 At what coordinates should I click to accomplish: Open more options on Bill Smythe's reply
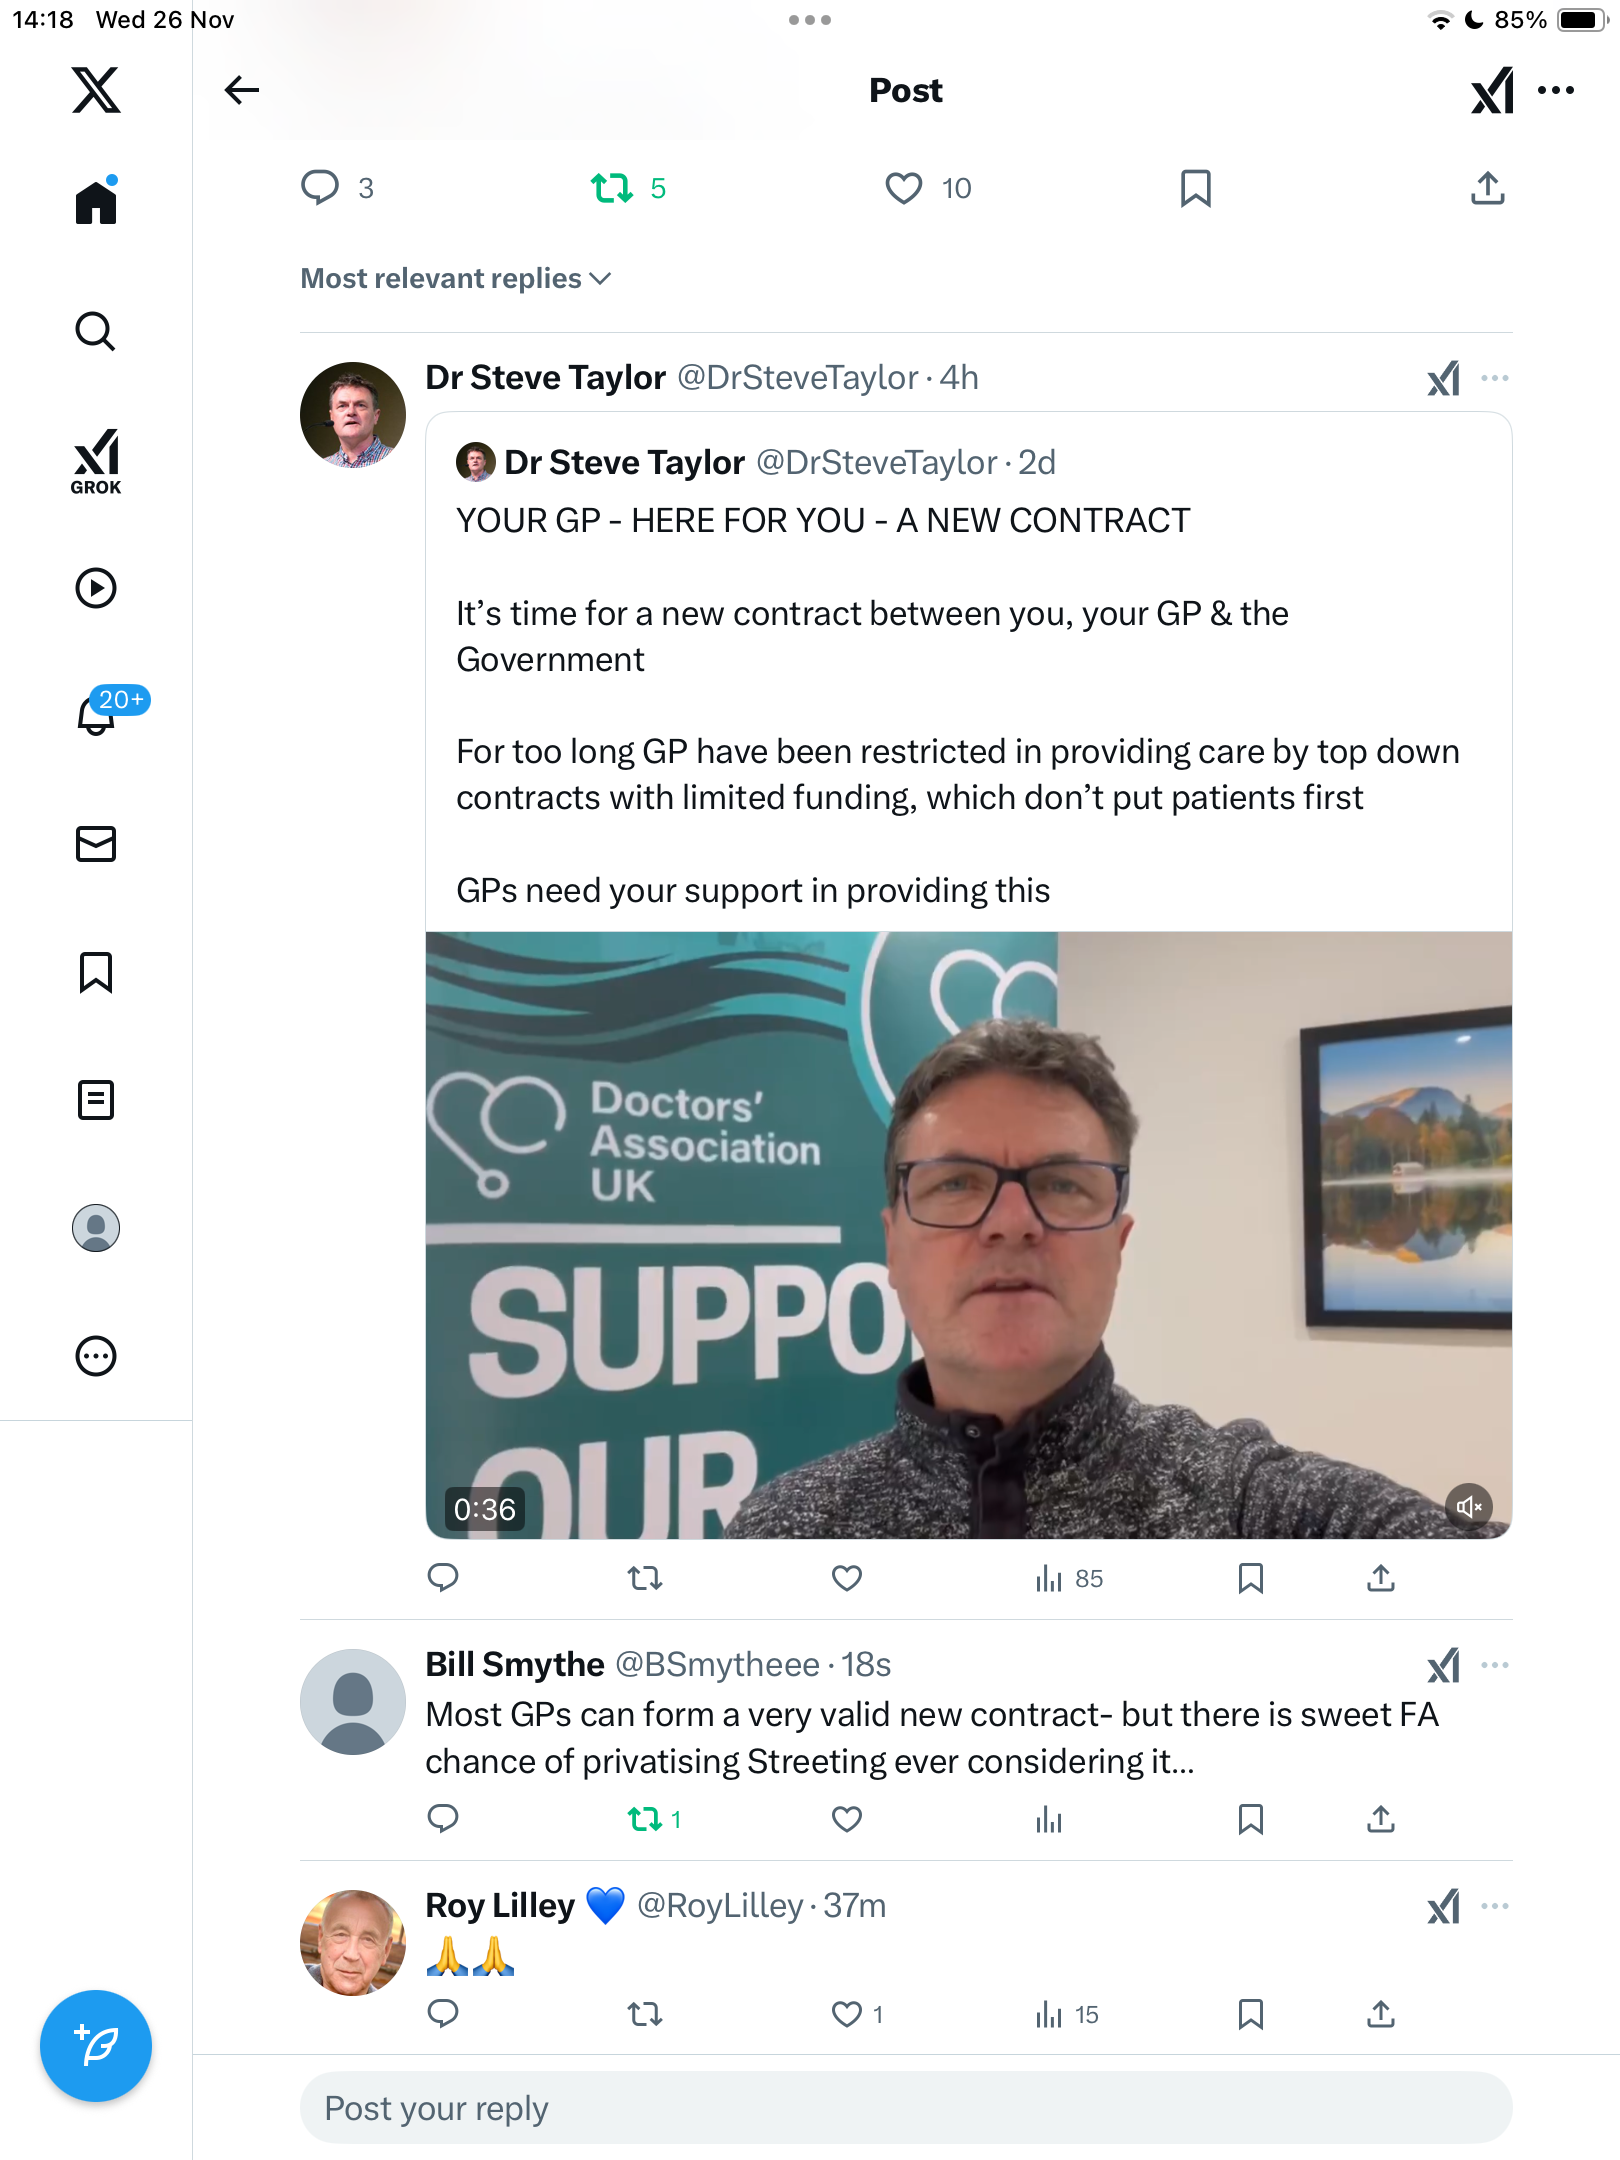pyautogui.click(x=1495, y=1665)
